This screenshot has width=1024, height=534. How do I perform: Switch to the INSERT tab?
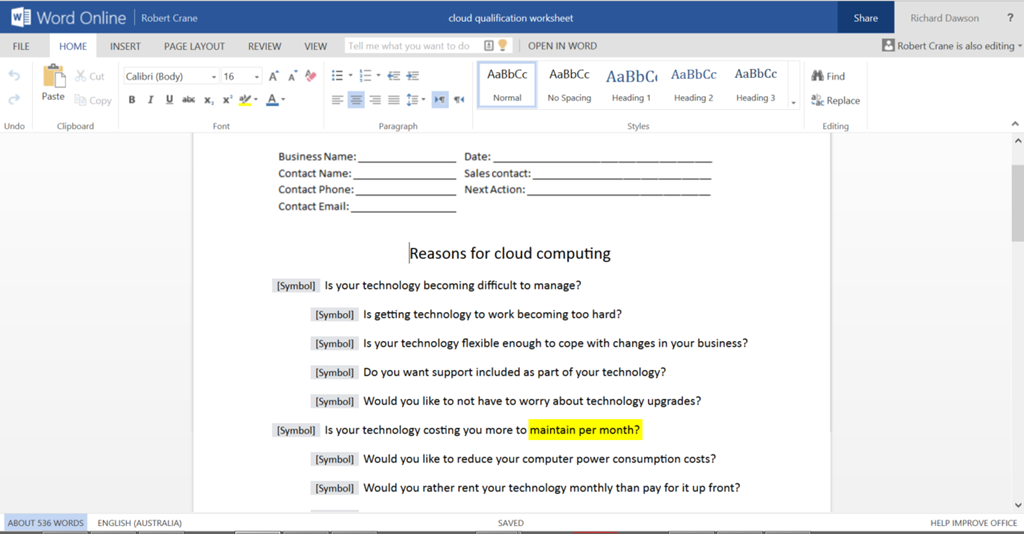tap(125, 46)
